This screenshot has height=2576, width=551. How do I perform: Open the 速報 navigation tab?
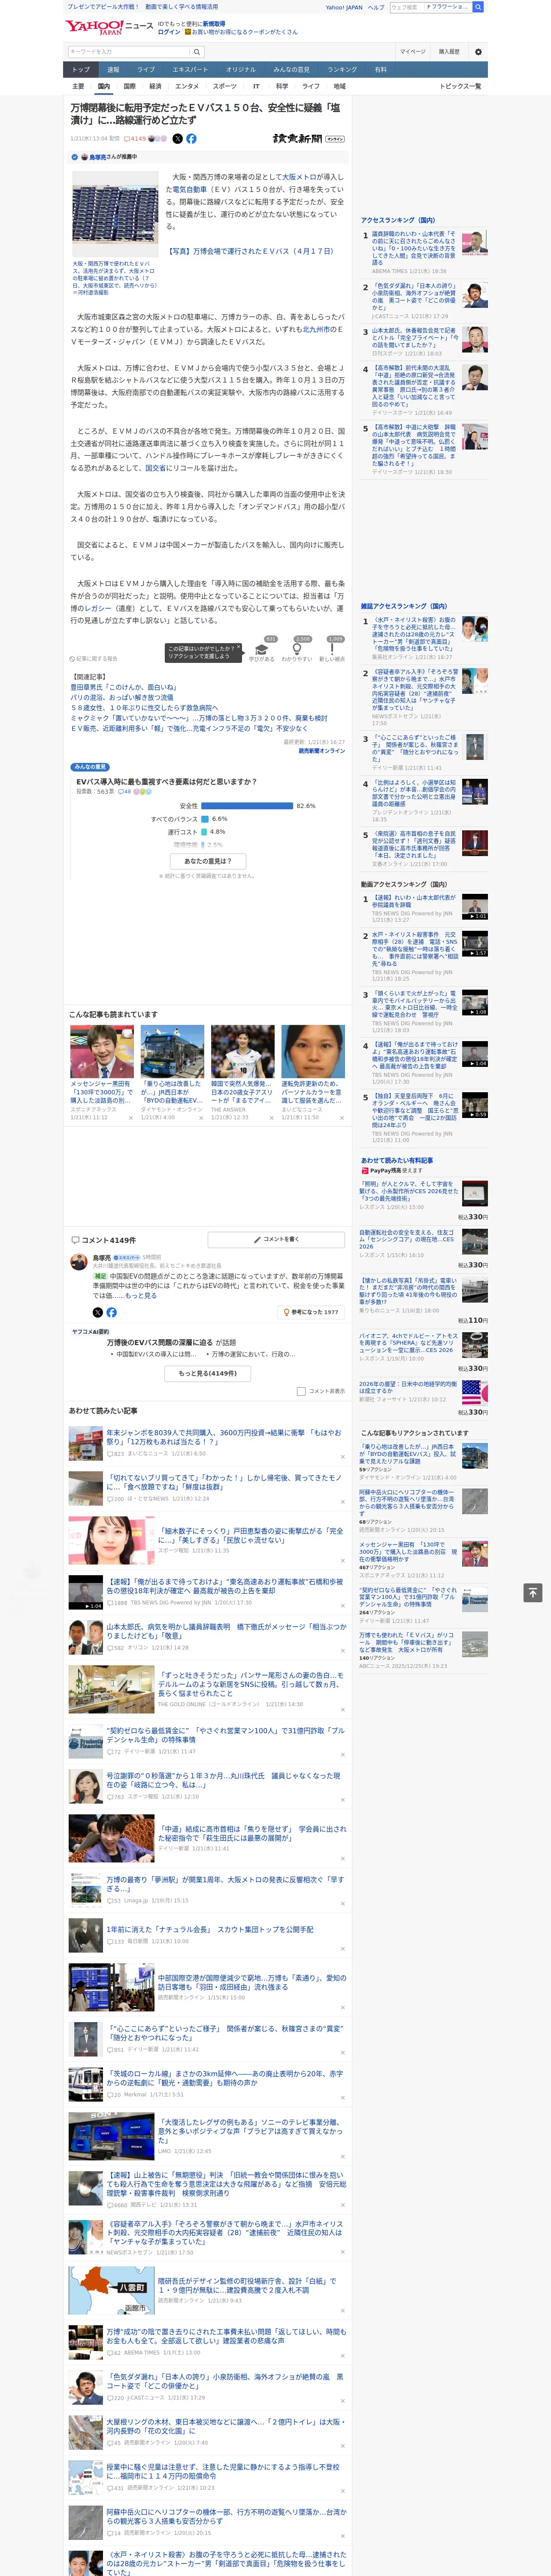pos(113,70)
